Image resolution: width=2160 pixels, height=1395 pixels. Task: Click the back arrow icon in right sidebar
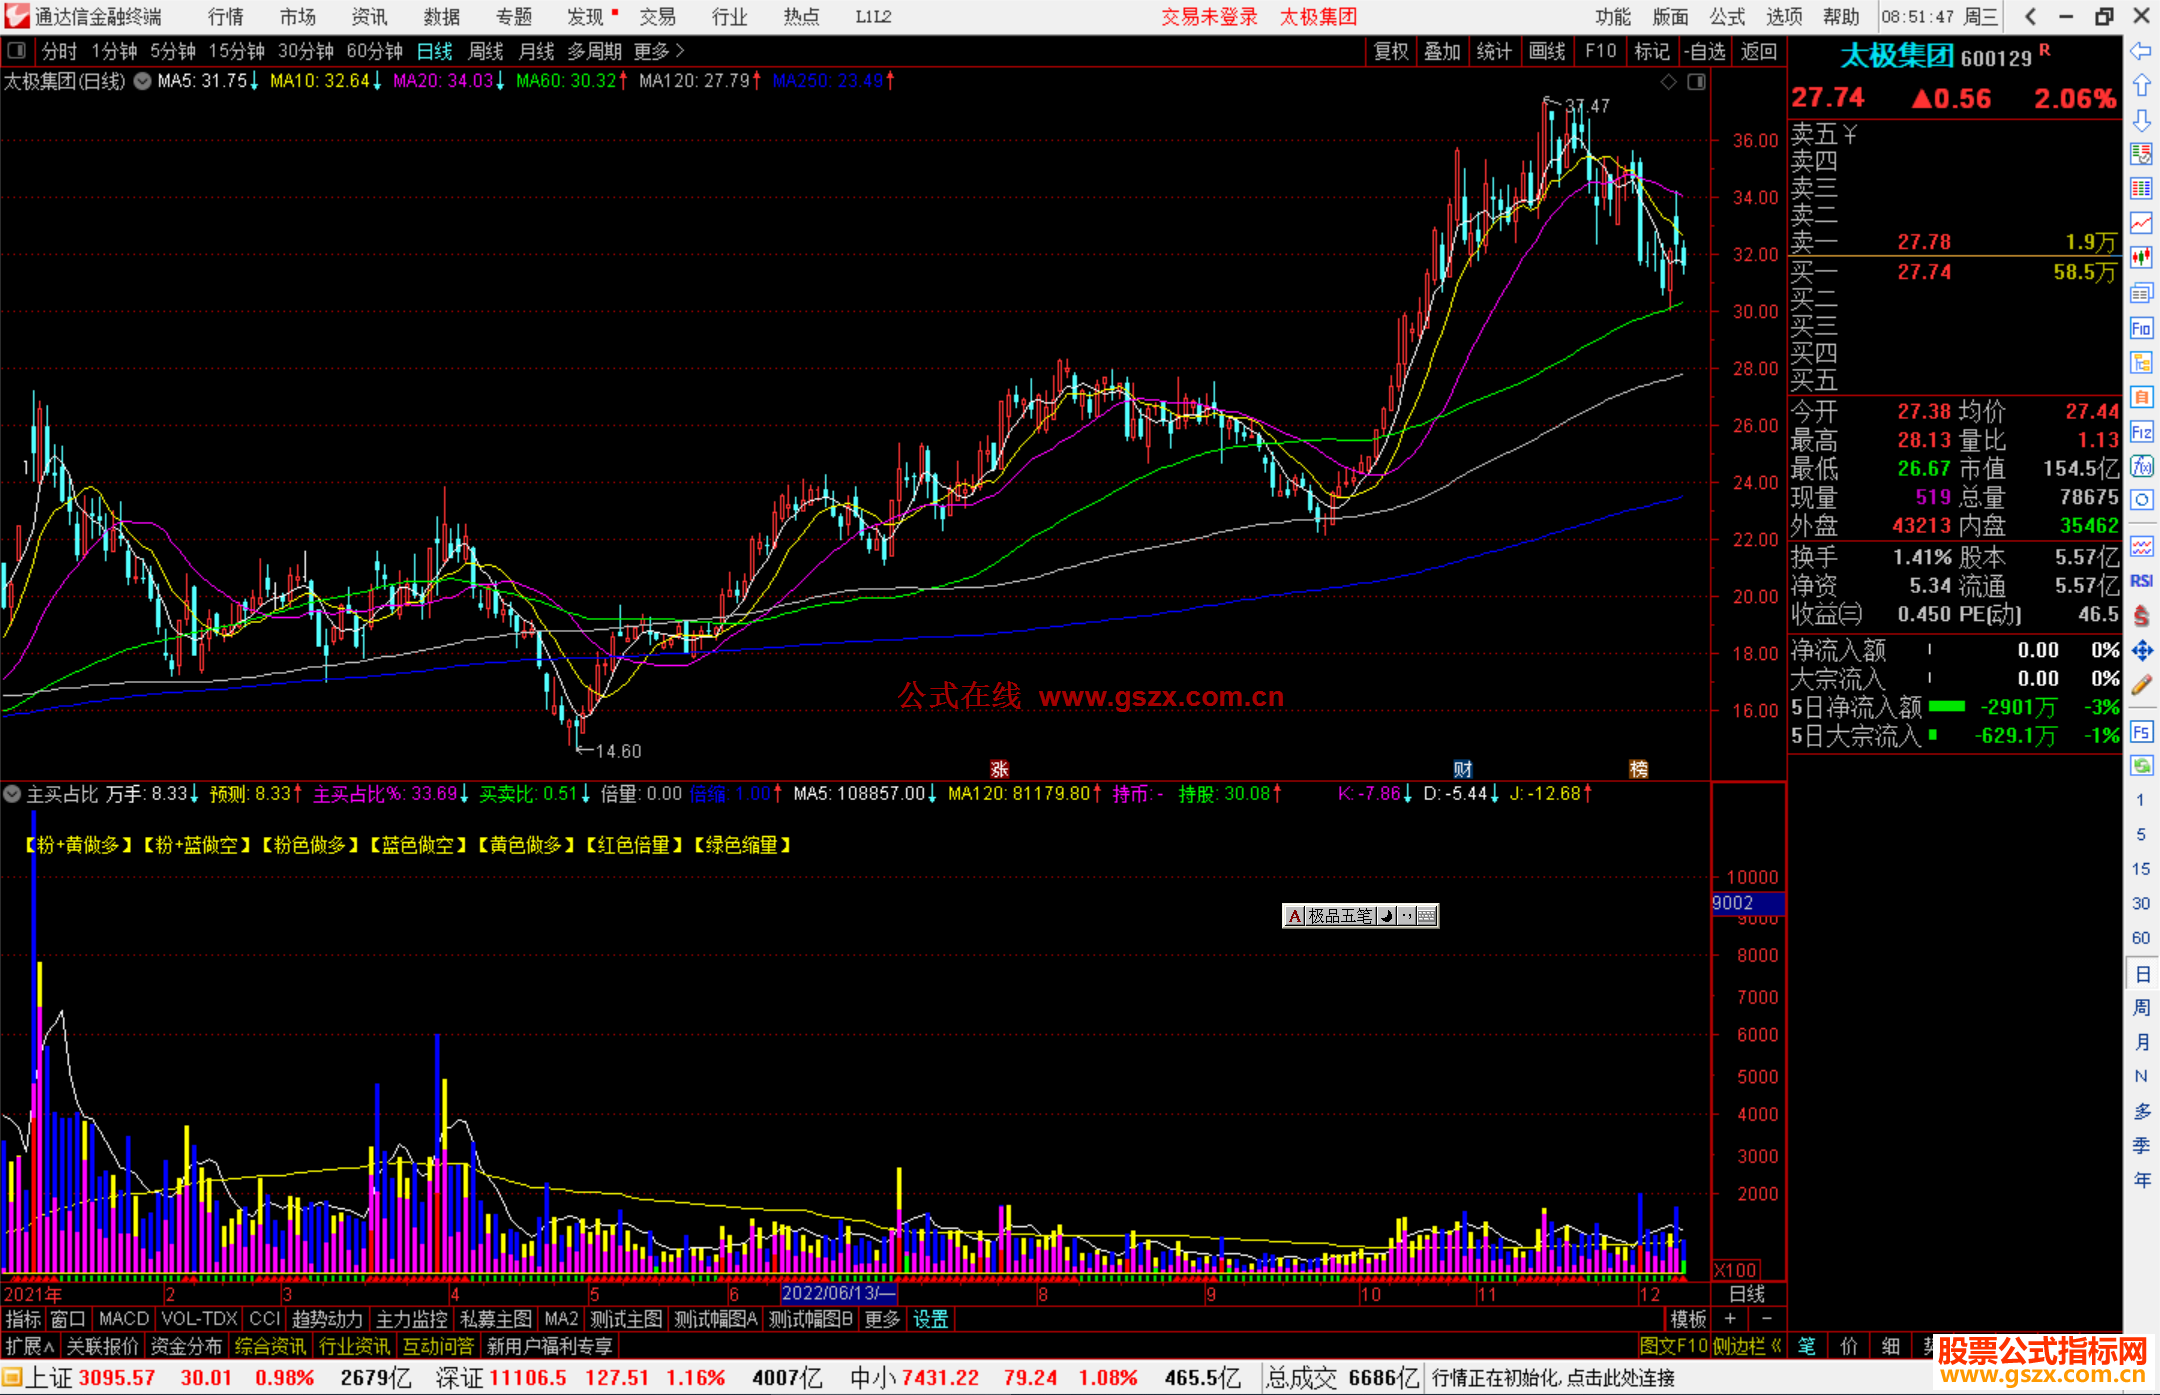2141,51
